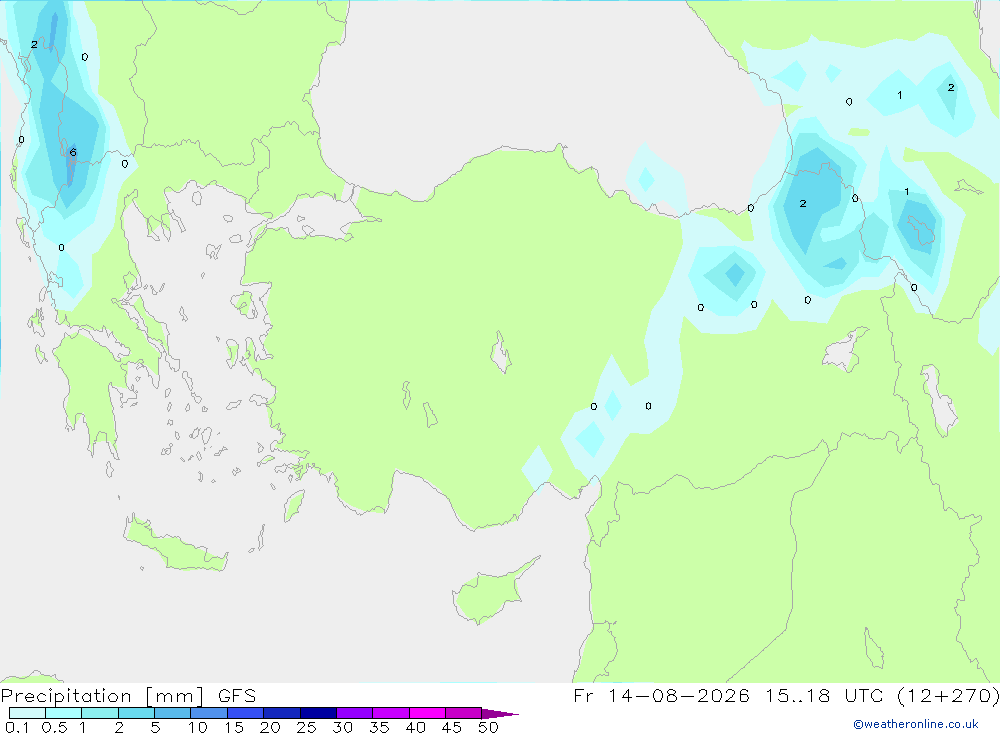Viewport: 1000px width, 733px height.
Task: Pick the 45–50 mm legend swatch
Action: tap(464, 713)
